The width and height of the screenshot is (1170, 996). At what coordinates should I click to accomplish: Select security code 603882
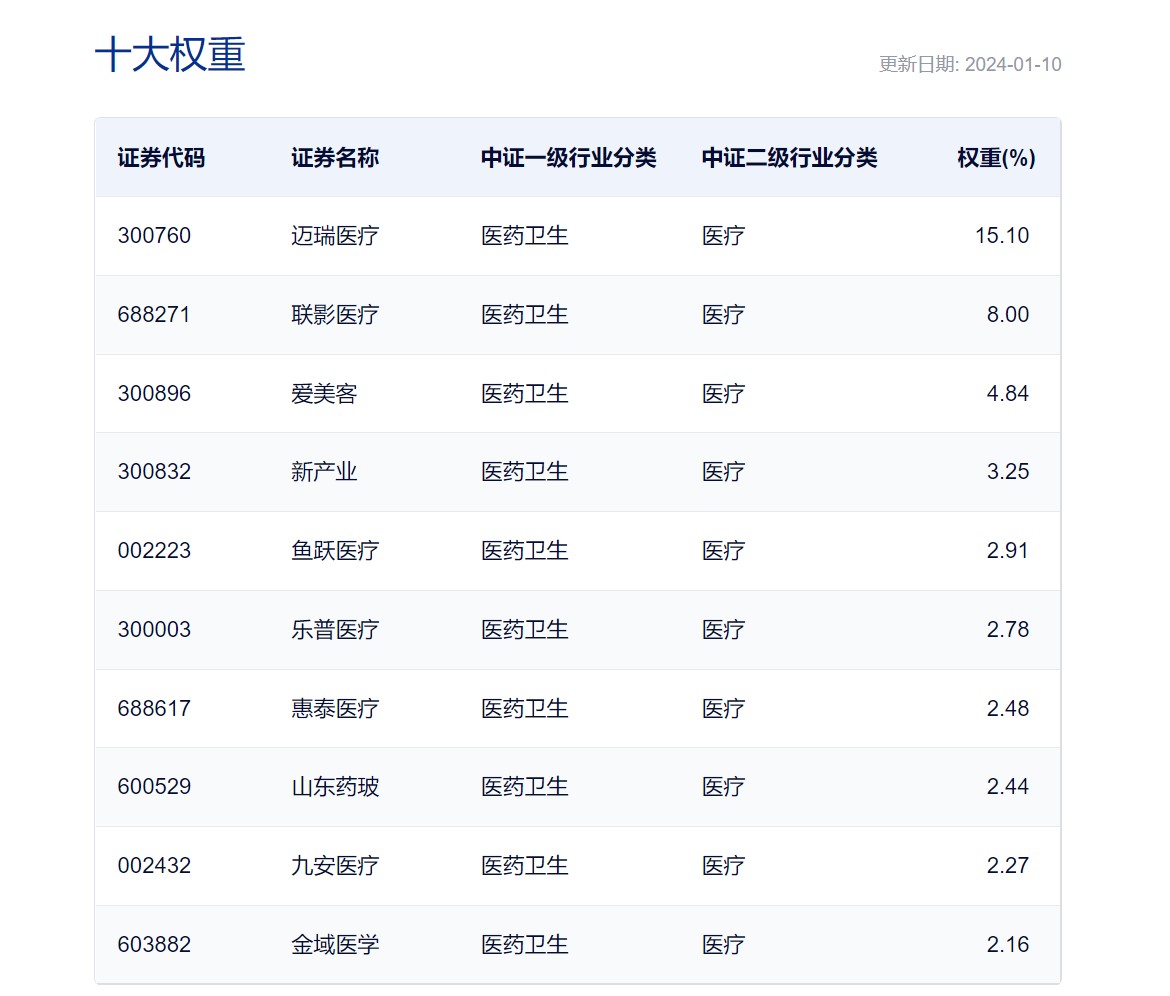pos(154,945)
